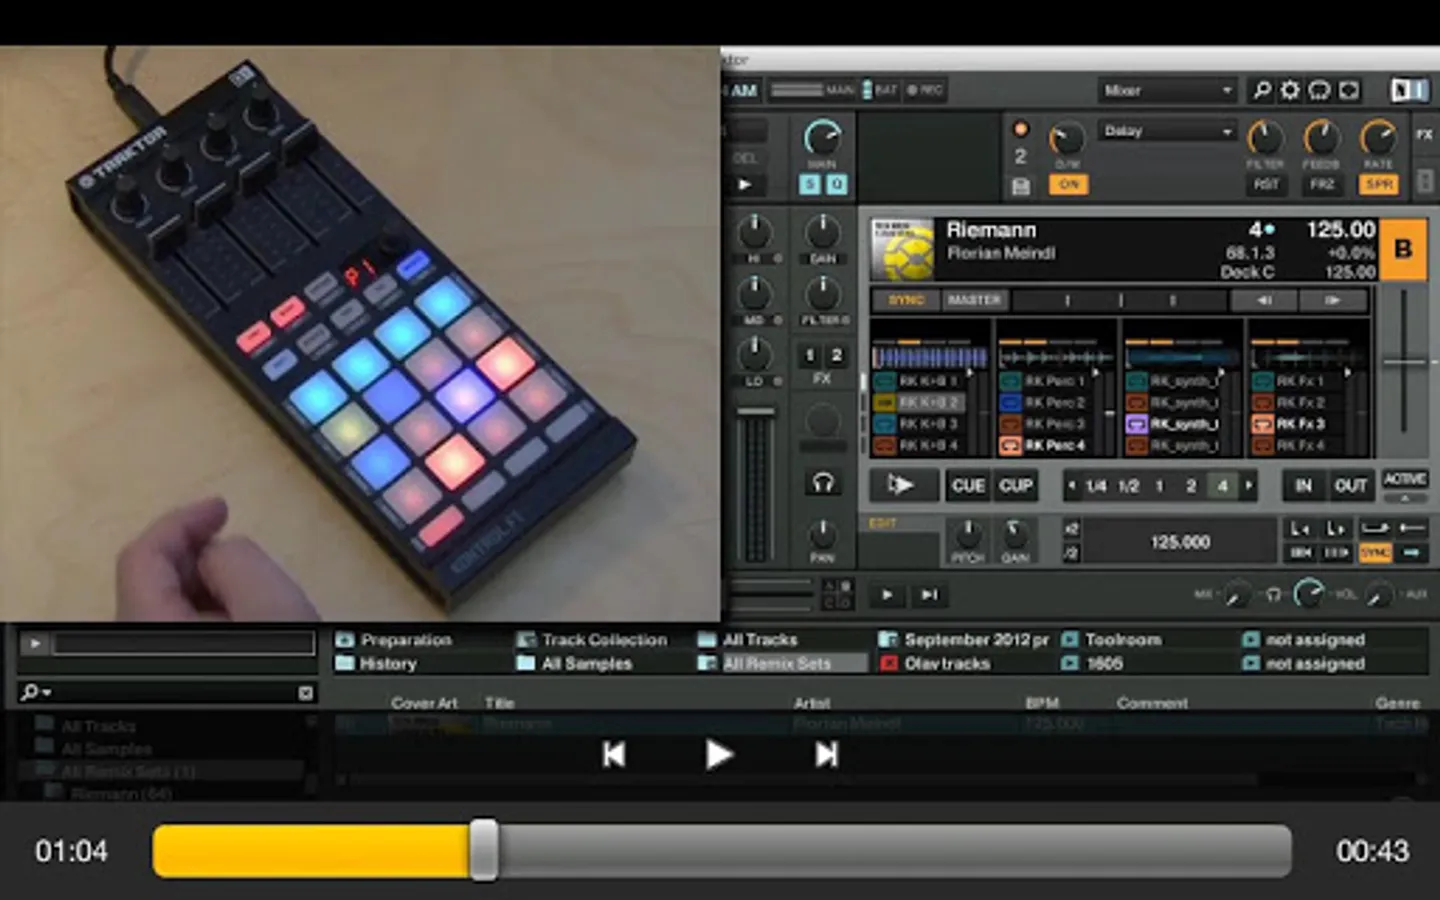Click the loop icon of RK Perc 4 sample
This screenshot has width=1440, height=900.
click(1010, 445)
